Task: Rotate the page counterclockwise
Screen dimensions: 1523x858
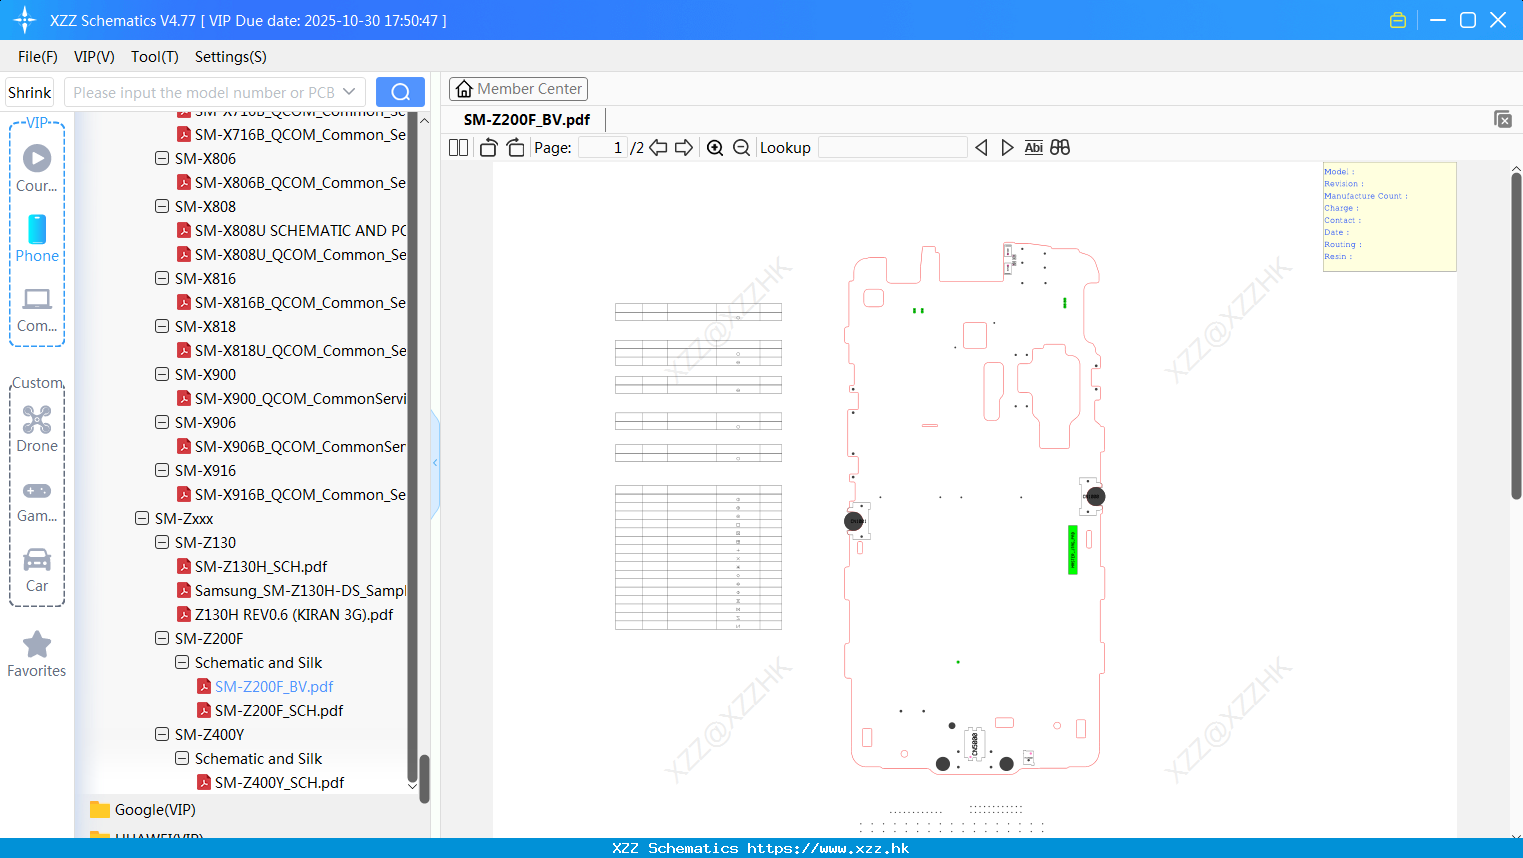Action: tap(489, 148)
